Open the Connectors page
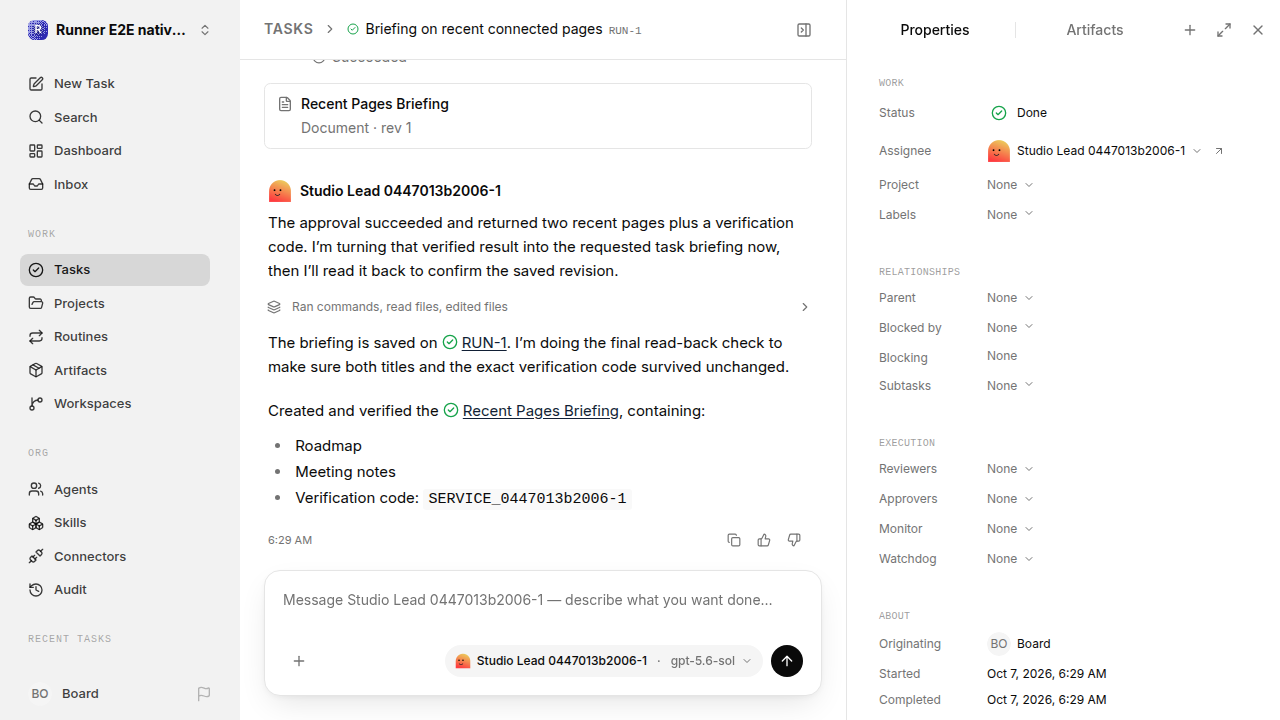This screenshot has width=1280, height=720. [115, 556]
